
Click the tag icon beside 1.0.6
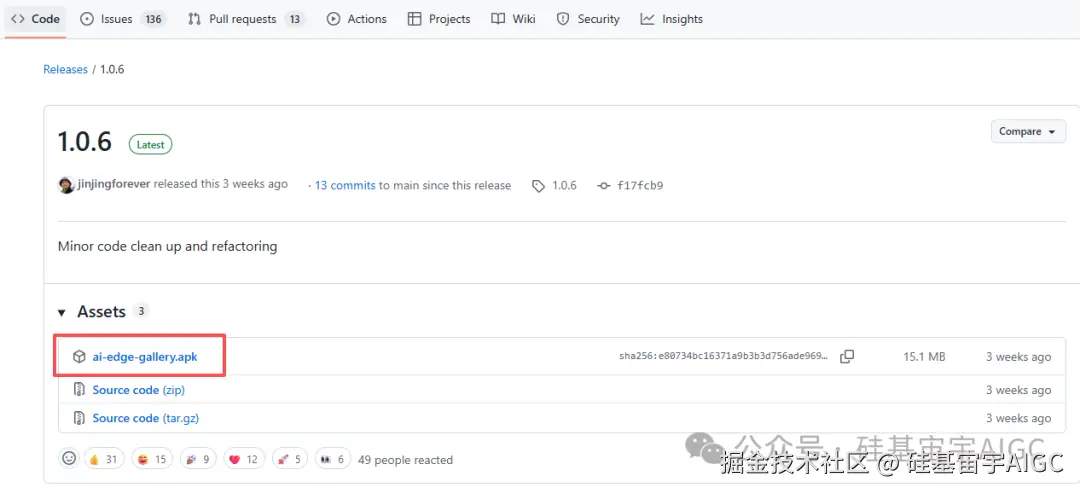[x=539, y=186]
